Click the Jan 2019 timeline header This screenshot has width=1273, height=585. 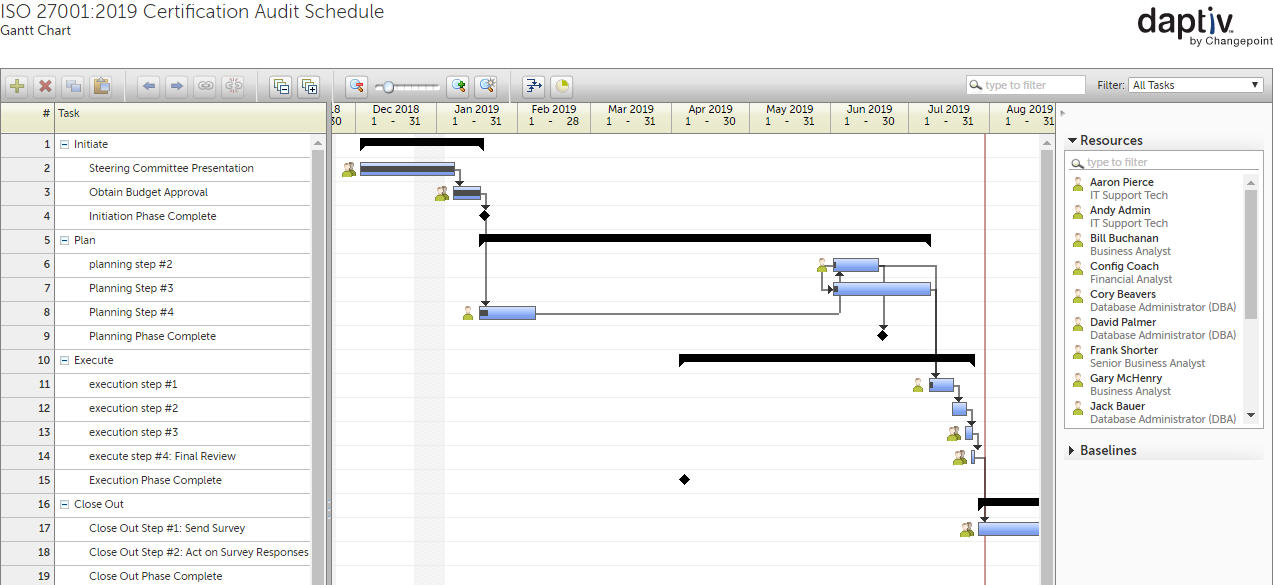pos(476,116)
